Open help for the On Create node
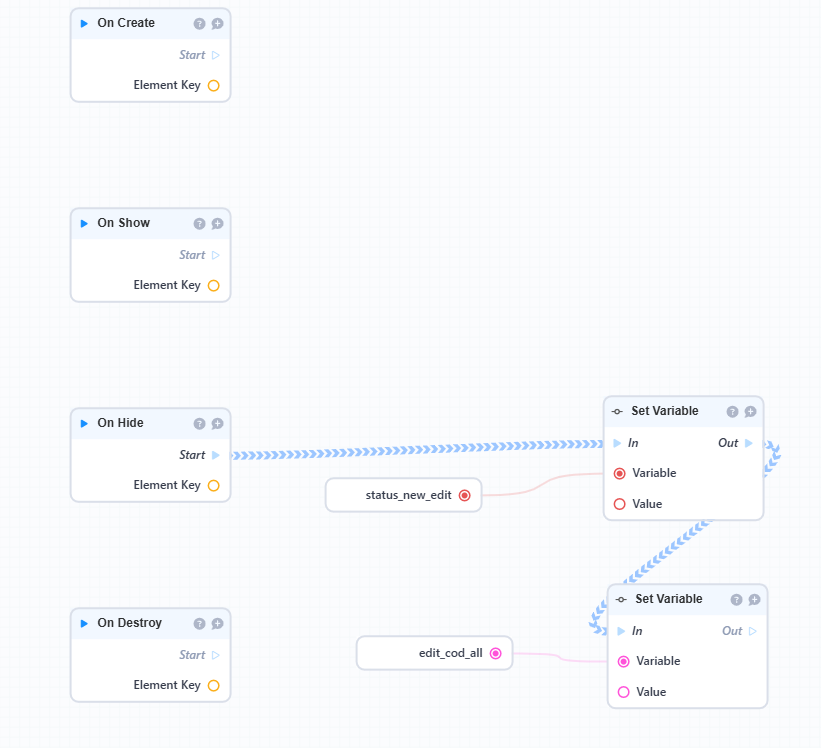The image size is (821, 748). tap(199, 24)
